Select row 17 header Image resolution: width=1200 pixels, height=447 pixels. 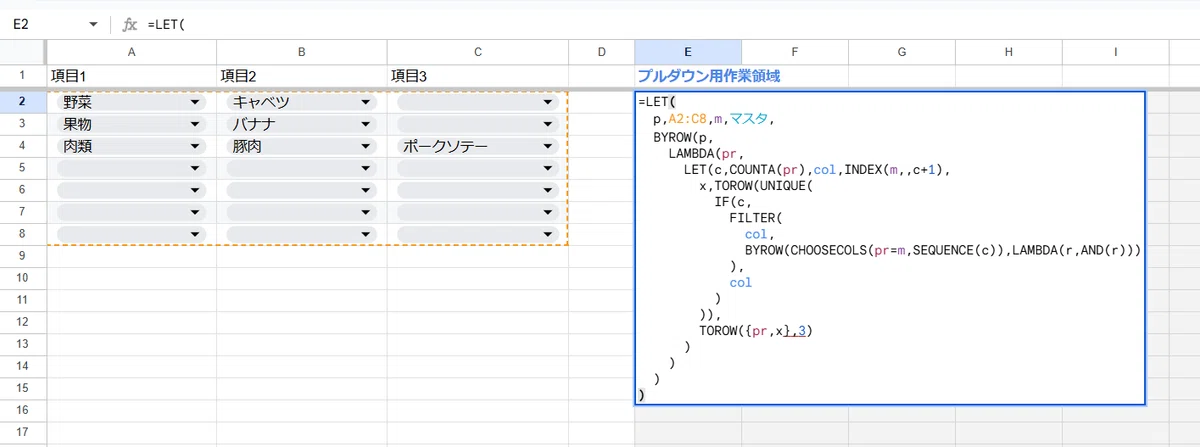pyautogui.click(x=23, y=432)
